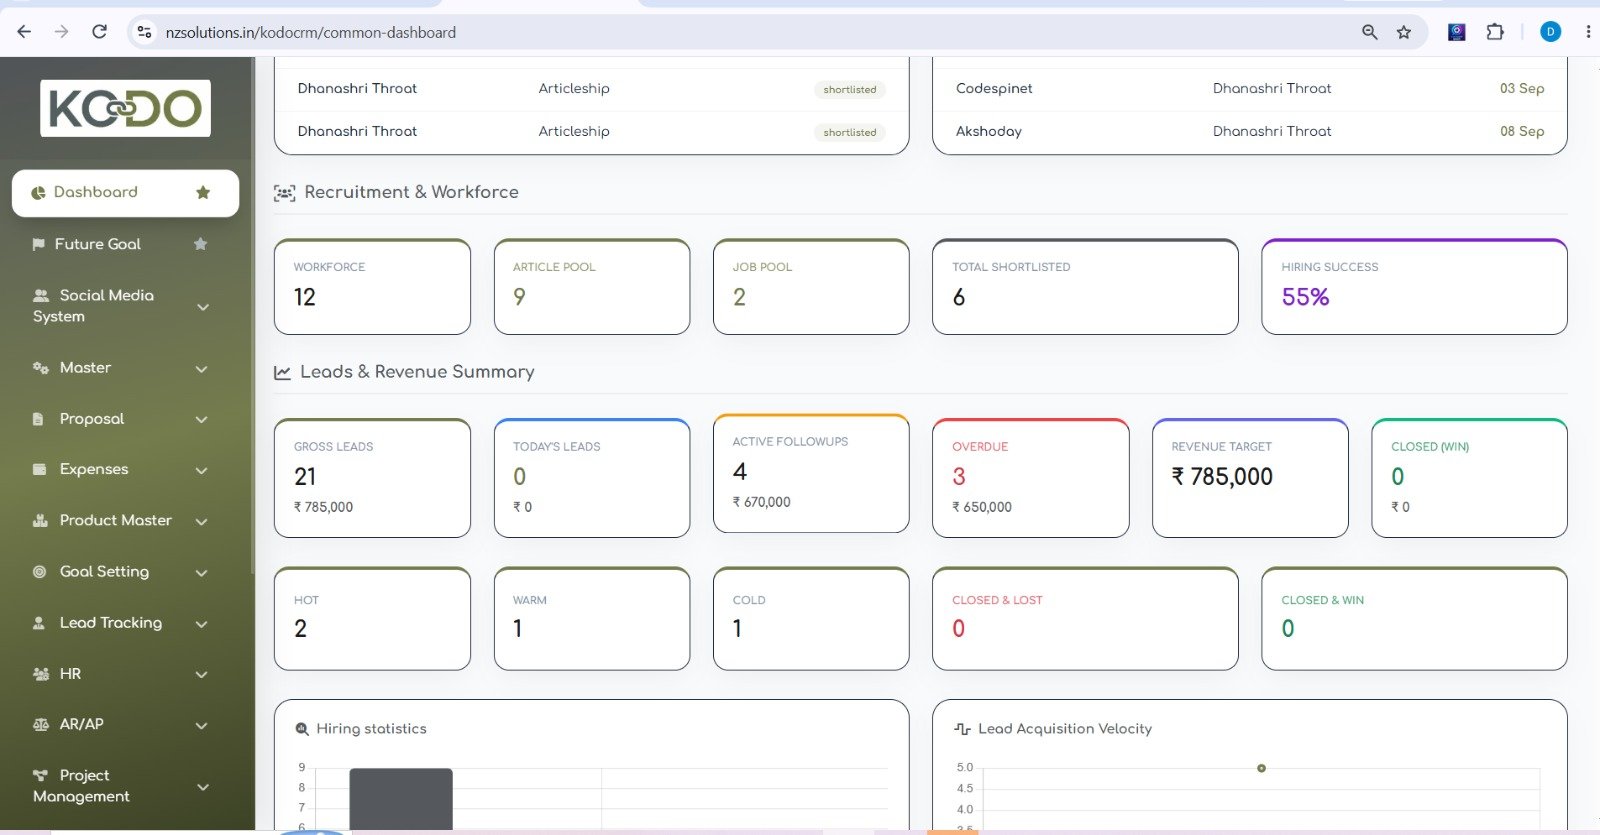Expand the HR menu chevron
The image size is (1600, 835).
202,675
